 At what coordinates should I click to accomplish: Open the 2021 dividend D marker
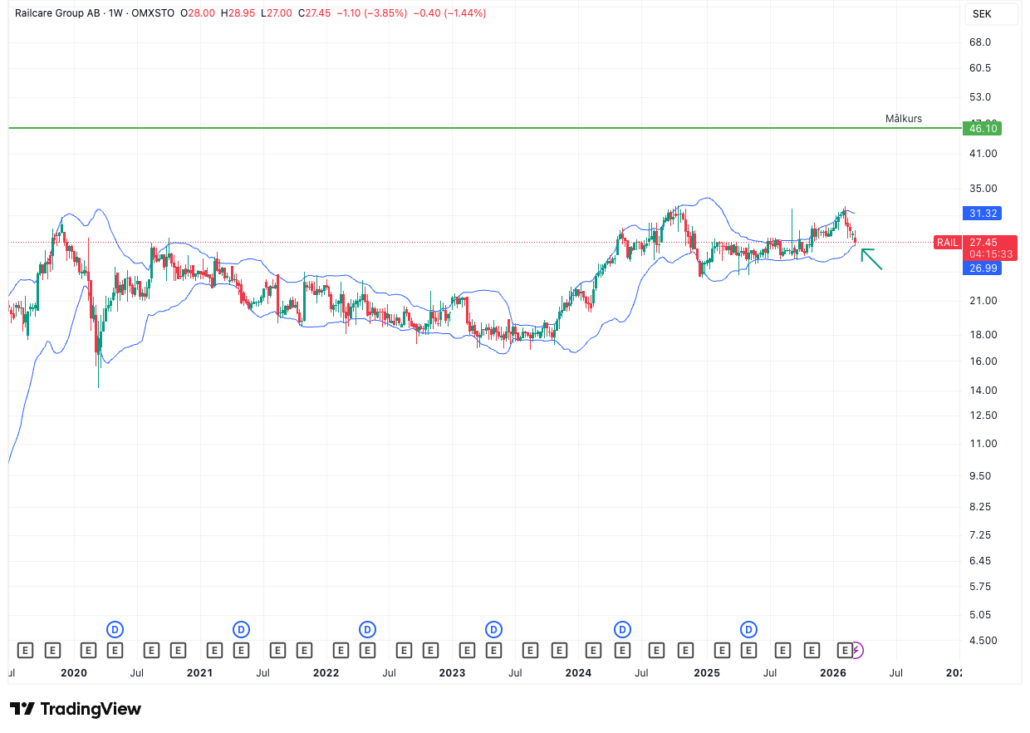[241, 629]
